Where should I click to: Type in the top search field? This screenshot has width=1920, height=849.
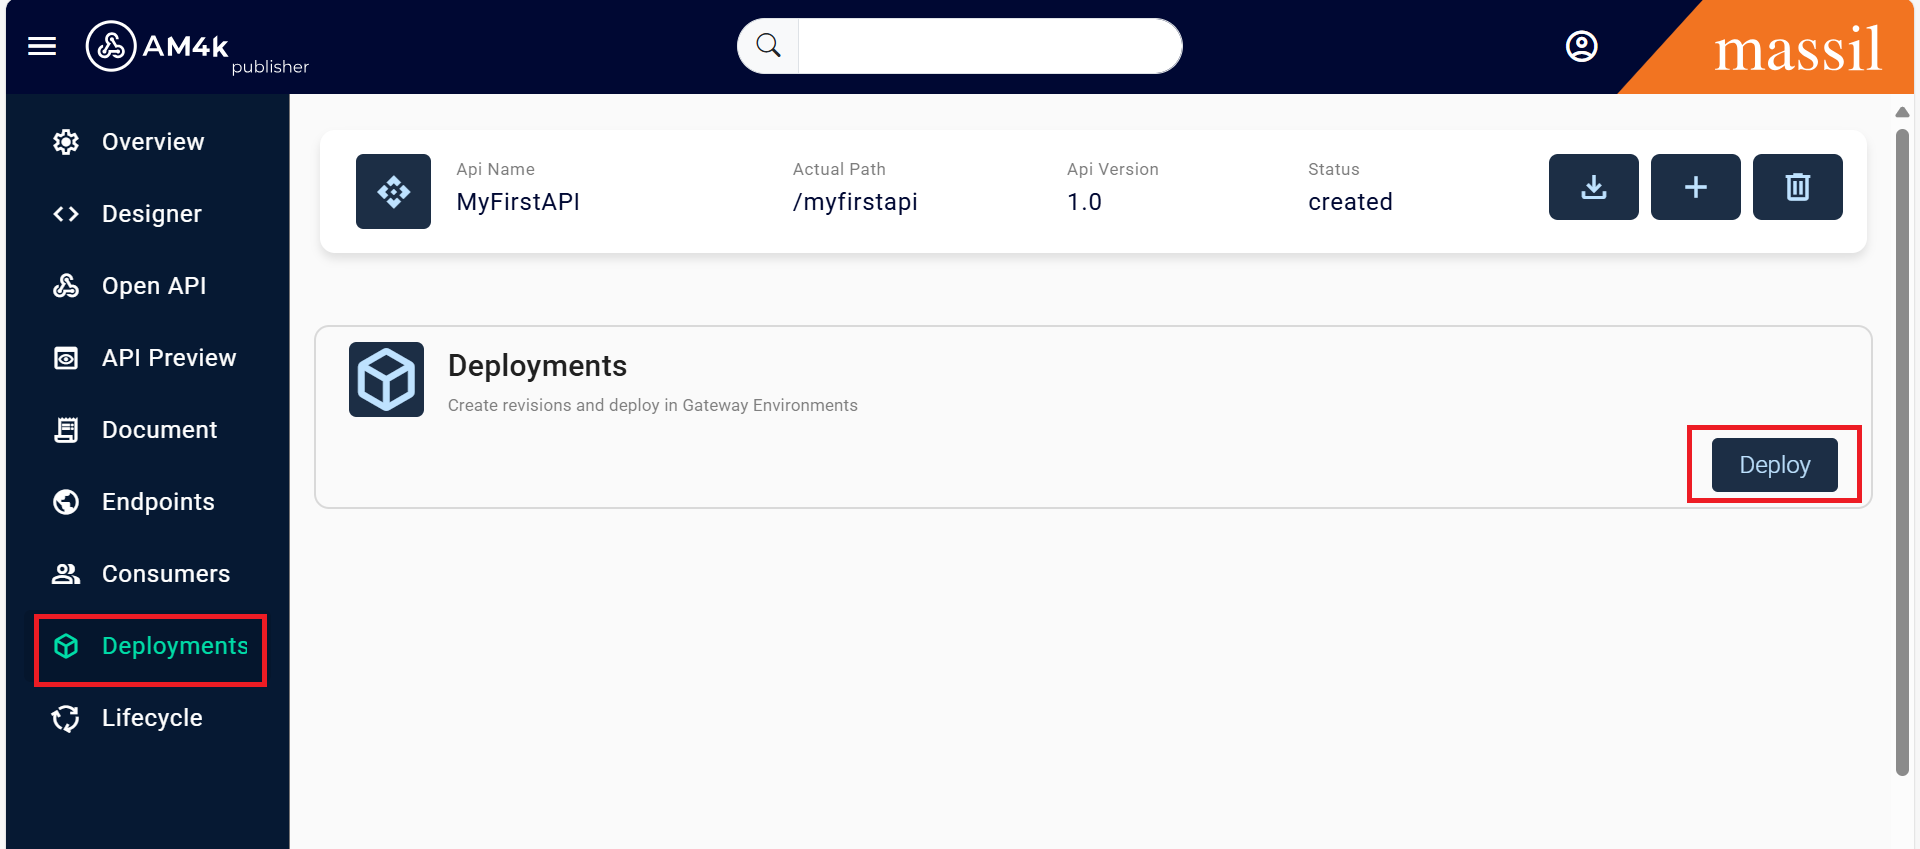click(x=988, y=46)
